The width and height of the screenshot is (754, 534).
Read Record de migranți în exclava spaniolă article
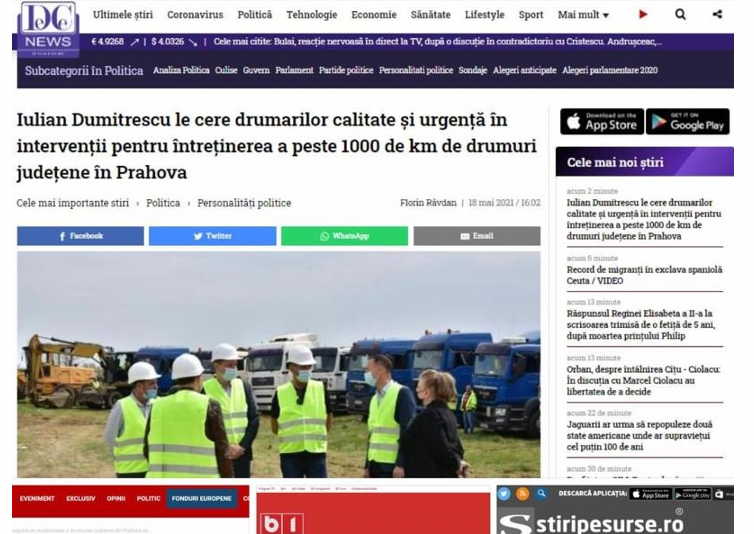point(644,275)
